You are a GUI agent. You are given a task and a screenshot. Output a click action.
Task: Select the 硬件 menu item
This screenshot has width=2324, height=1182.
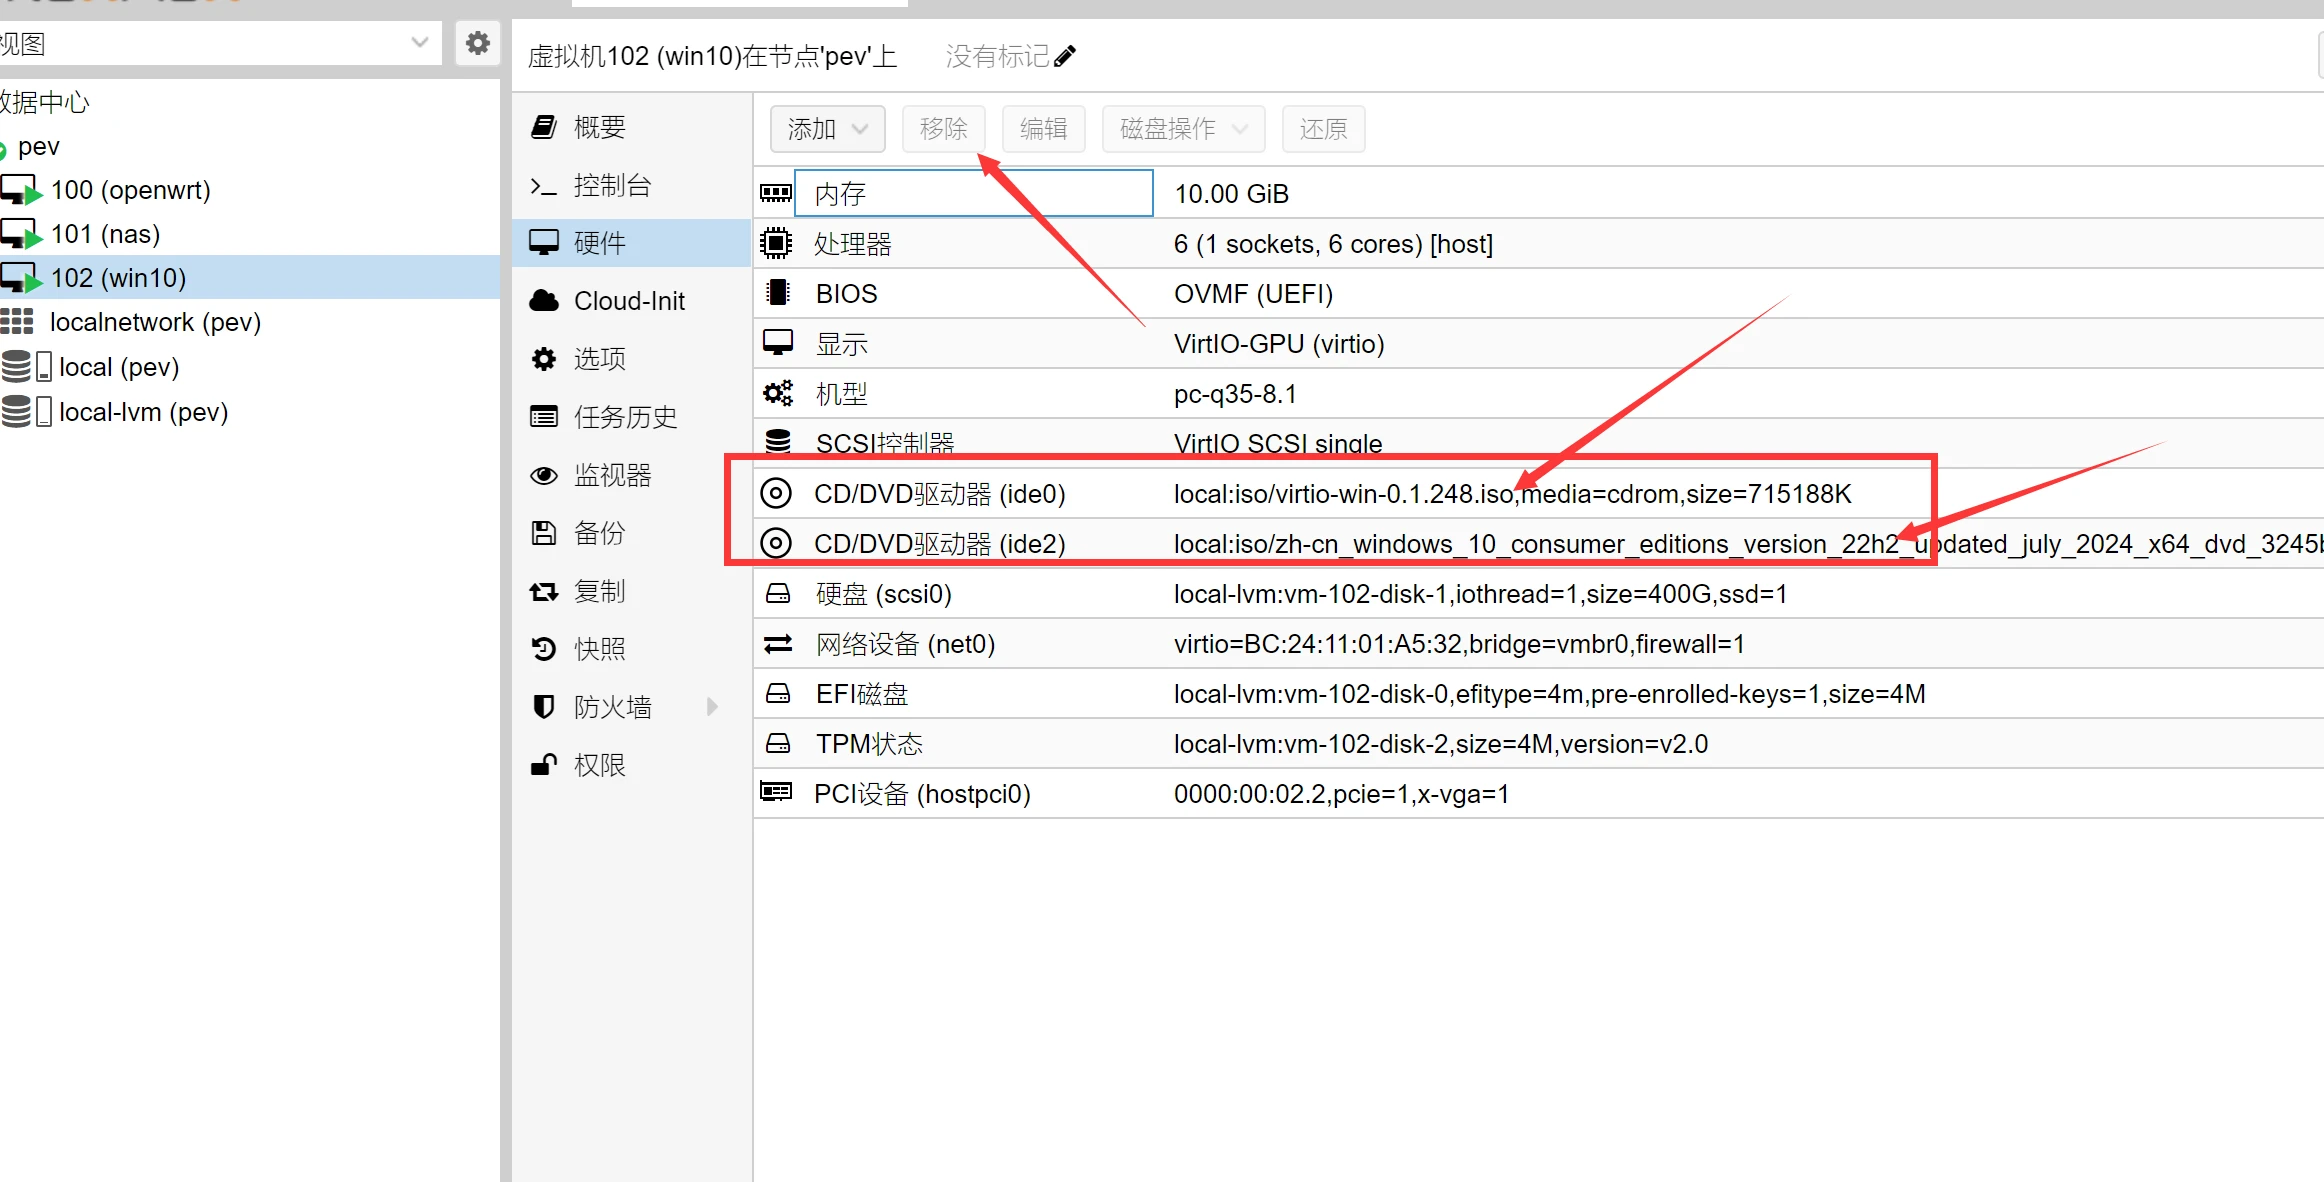click(631, 243)
